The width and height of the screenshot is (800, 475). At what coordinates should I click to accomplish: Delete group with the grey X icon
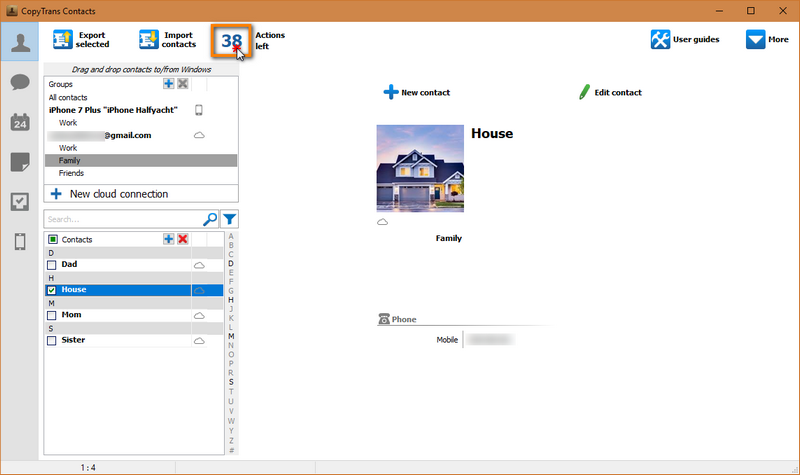183,84
